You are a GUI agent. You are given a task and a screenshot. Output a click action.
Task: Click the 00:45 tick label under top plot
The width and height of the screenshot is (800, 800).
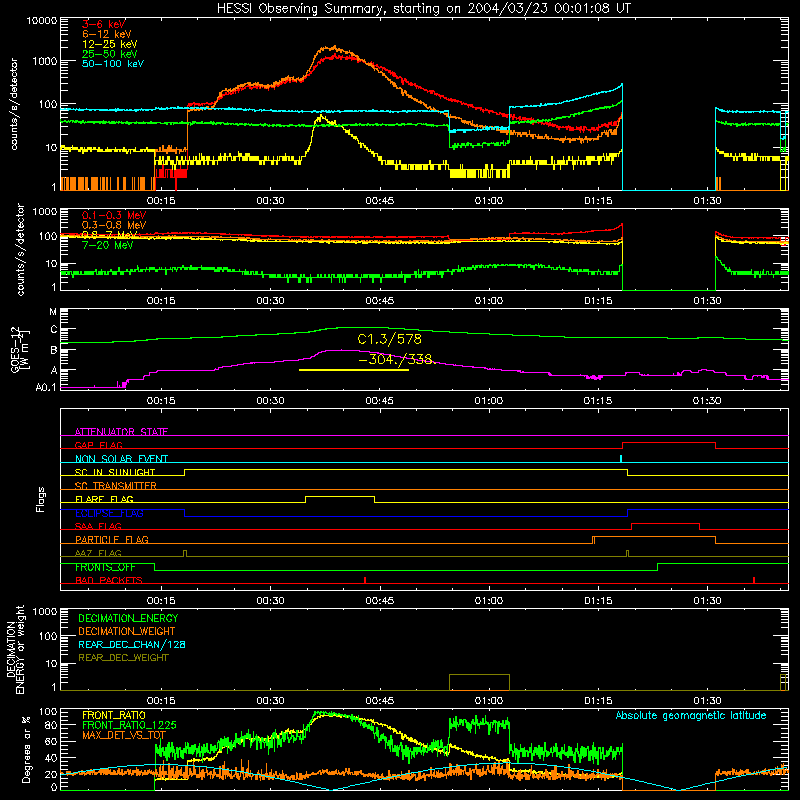click(380, 201)
